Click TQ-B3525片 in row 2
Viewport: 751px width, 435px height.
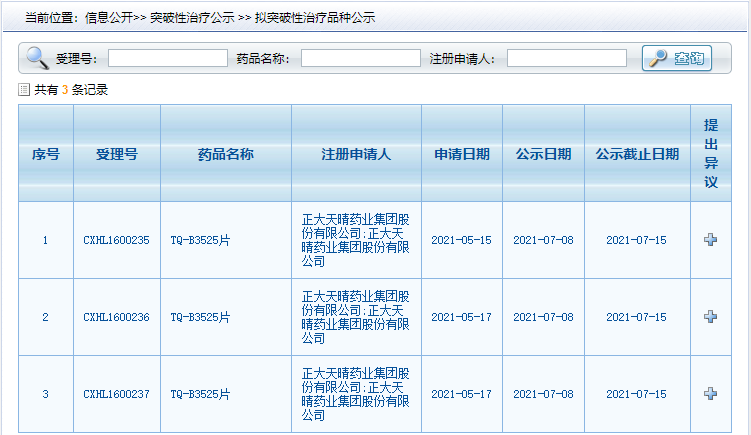(200, 317)
